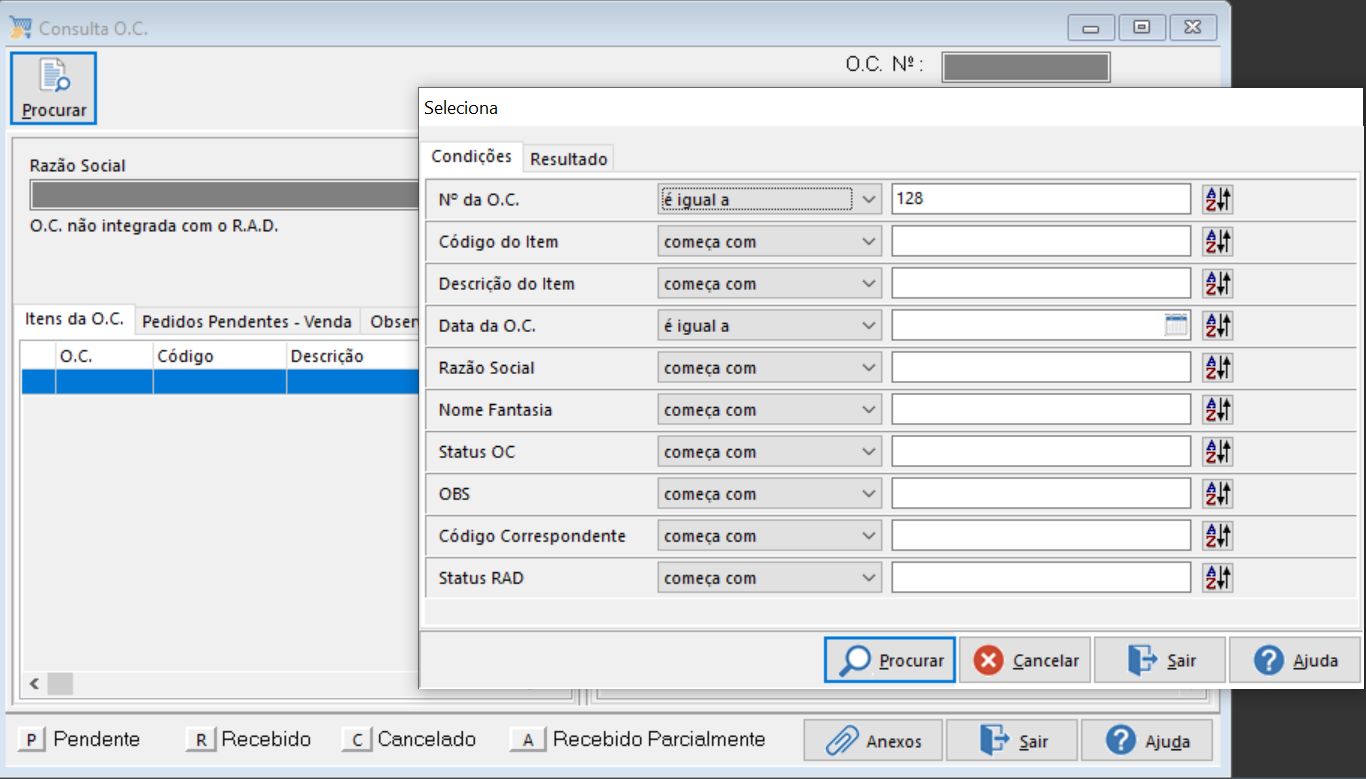The width and height of the screenshot is (1366, 779).
Task: Open operator dropdown for Nº da O.C.
Action: click(769, 199)
